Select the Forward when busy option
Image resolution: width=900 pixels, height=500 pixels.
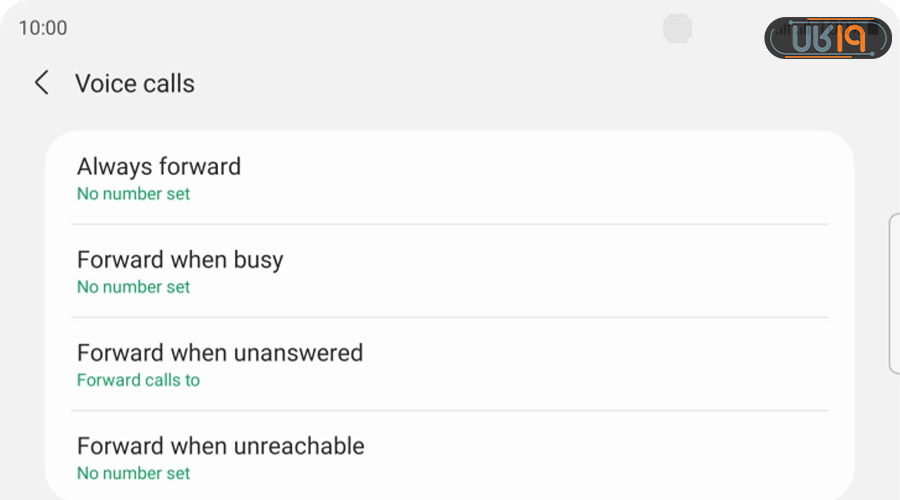point(180,260)
